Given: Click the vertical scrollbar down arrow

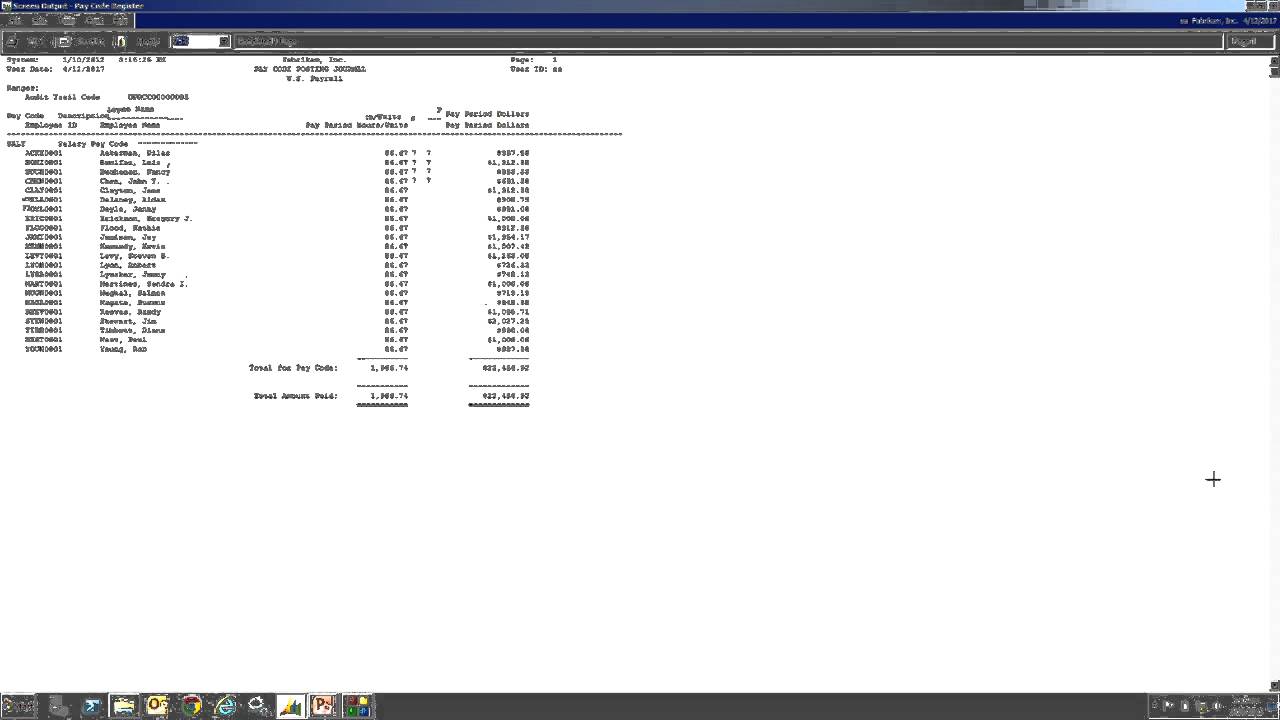Looking at the screenshot, I should click(x=1274, y=686).
